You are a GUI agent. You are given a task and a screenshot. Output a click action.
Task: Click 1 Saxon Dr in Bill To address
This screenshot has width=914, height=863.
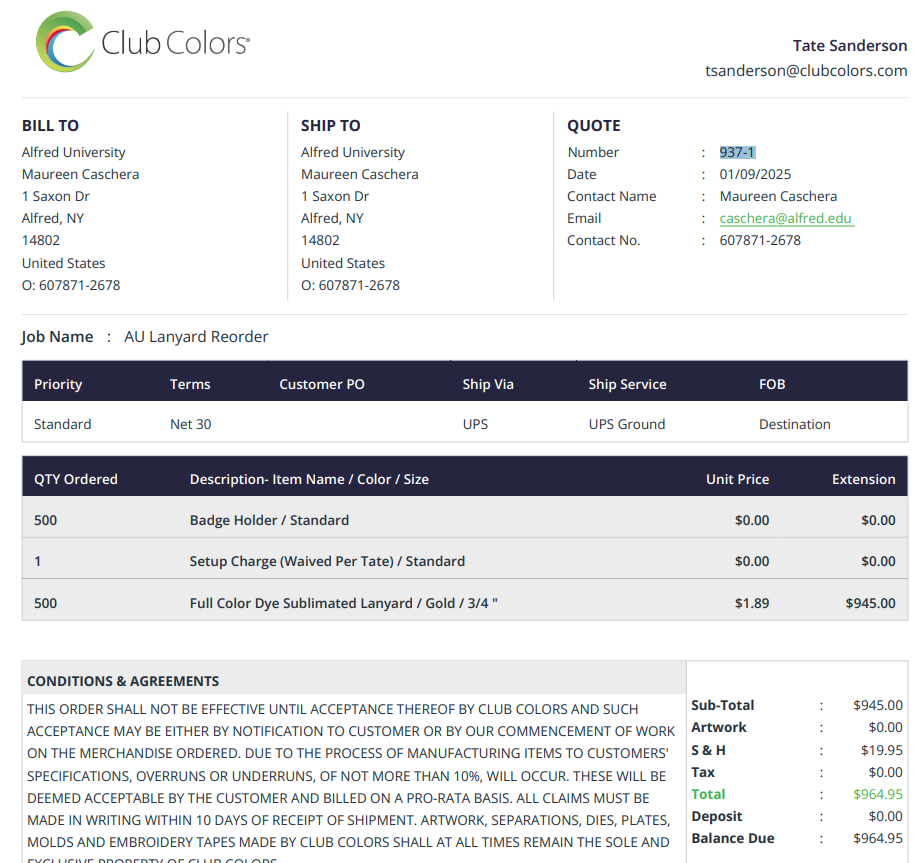(56, 196)
